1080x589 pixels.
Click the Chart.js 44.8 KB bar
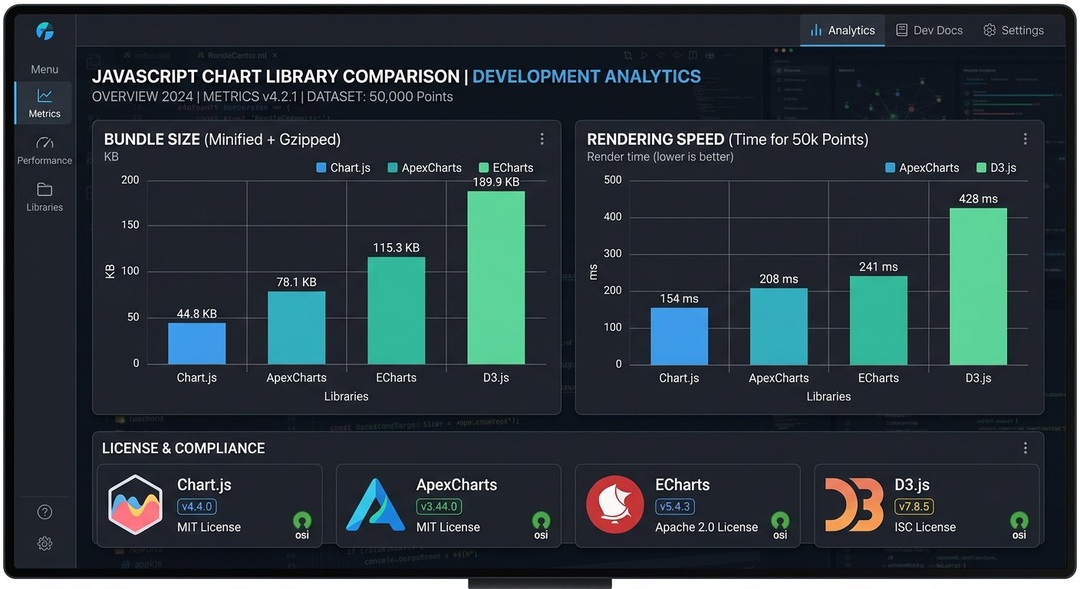[x=197, y=343]
